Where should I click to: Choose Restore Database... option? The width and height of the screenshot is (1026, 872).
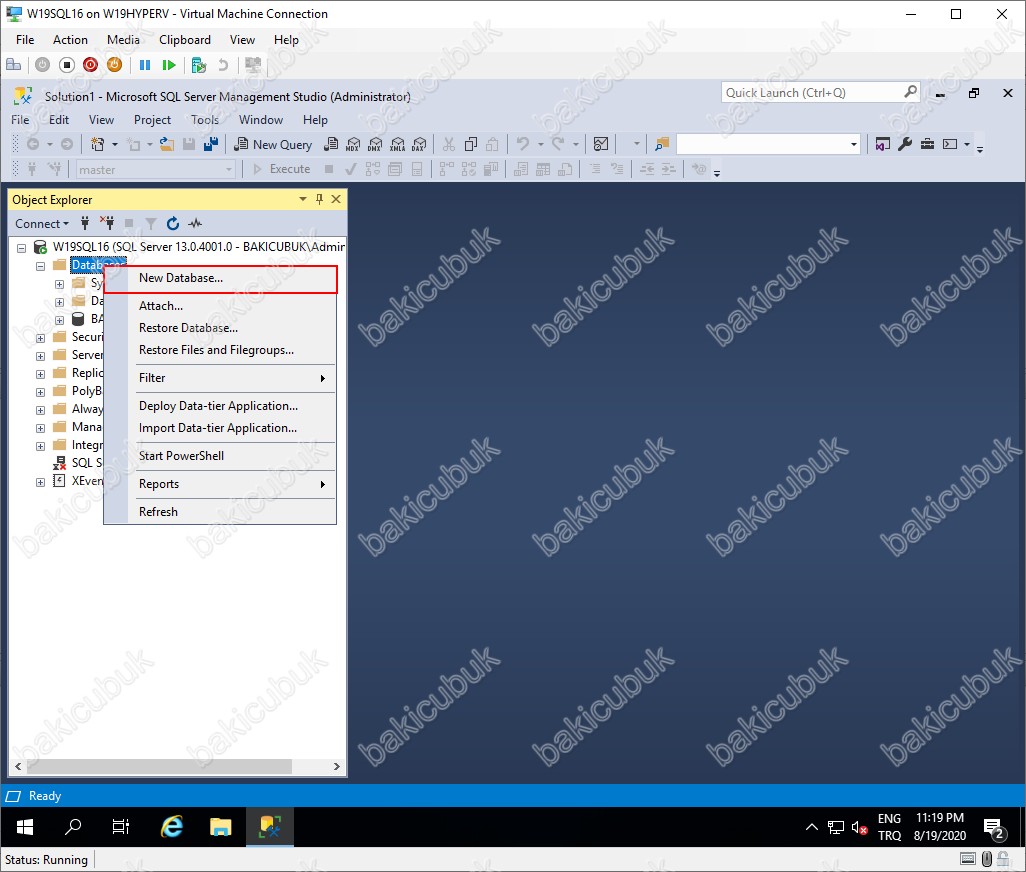(x=220, y=328)
